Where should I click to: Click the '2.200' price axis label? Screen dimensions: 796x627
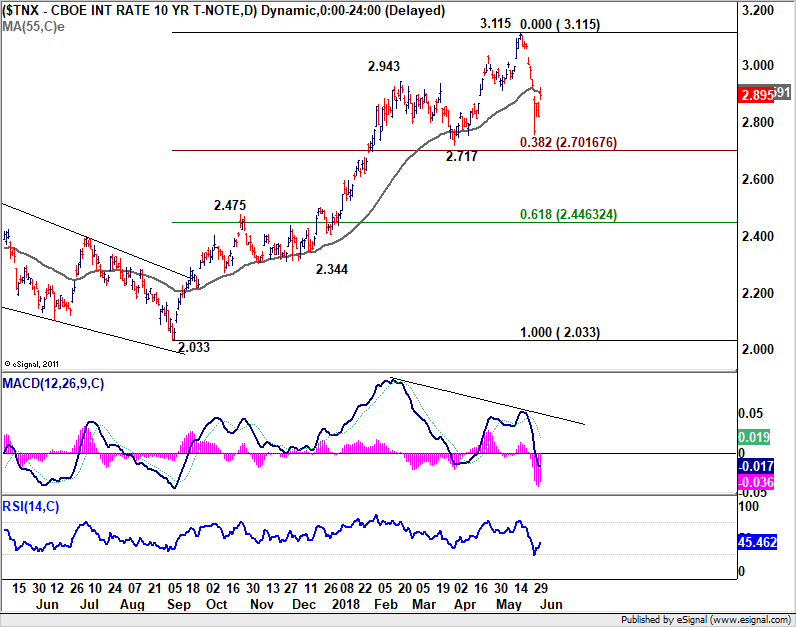pos(757,293)
